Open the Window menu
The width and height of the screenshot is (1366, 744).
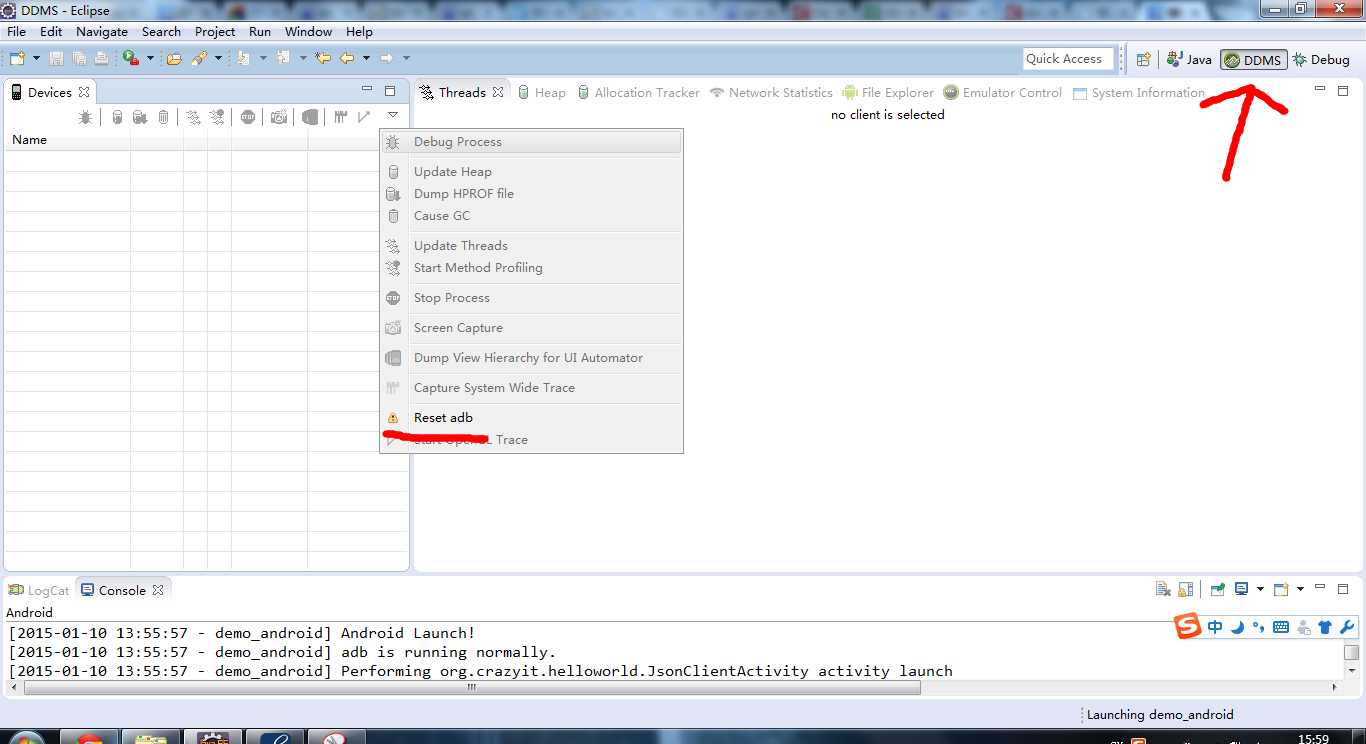(308, 31)
